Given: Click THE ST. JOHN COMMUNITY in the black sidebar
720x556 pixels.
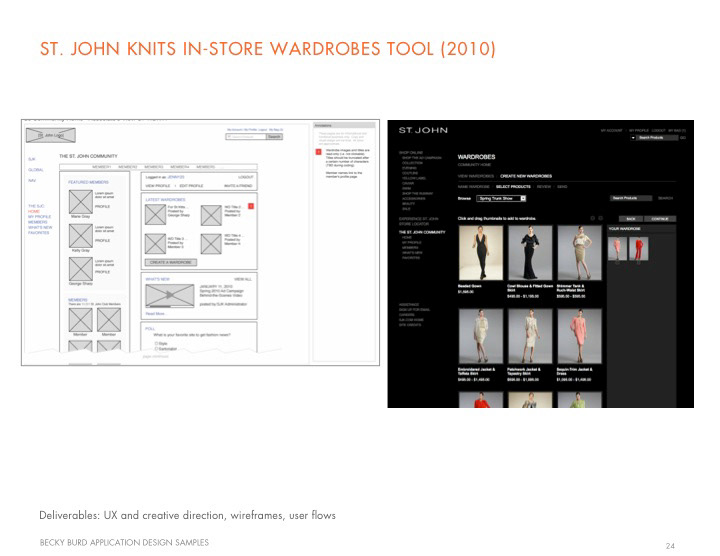Looking at the screenshot, I should coord(422,232).
